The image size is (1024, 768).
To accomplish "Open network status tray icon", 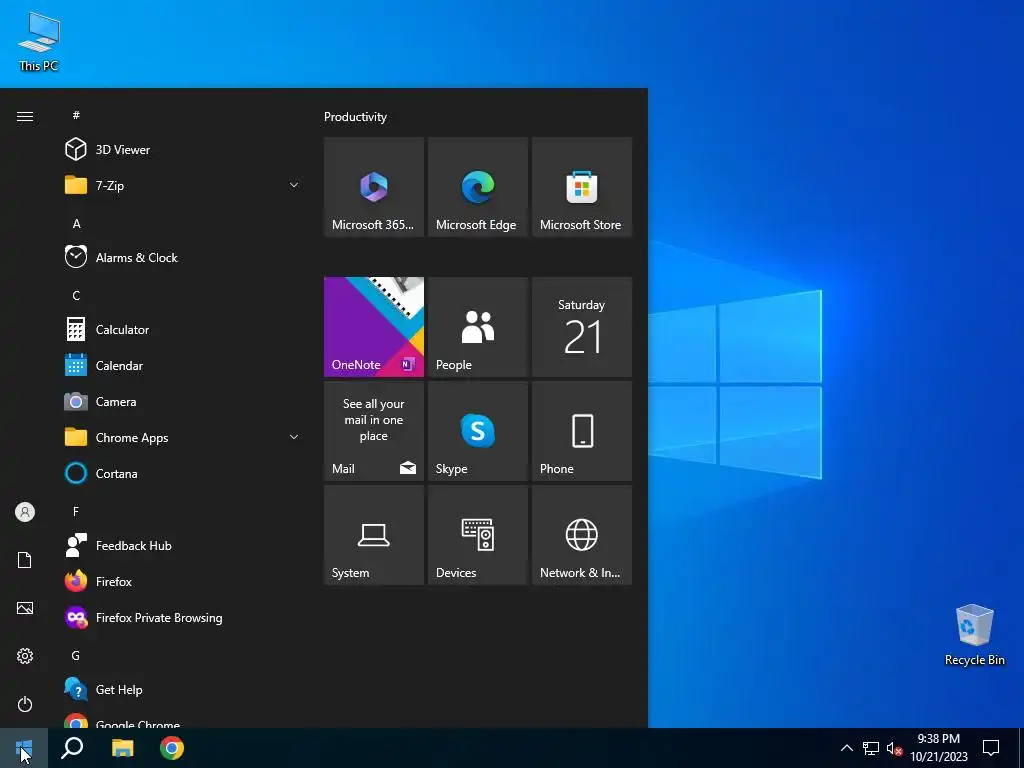I will click(871, 748).
